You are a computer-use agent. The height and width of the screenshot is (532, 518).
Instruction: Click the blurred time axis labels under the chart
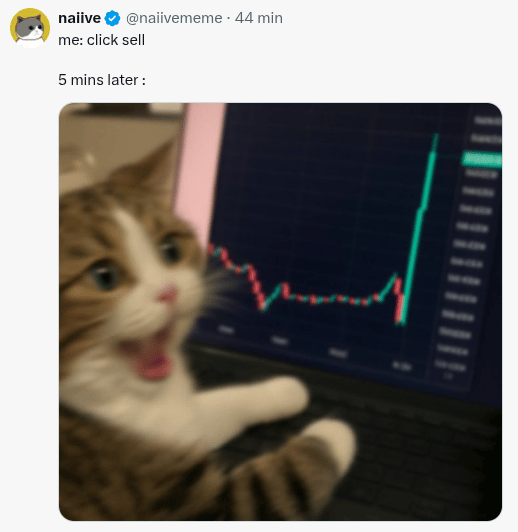pos(315,348)
